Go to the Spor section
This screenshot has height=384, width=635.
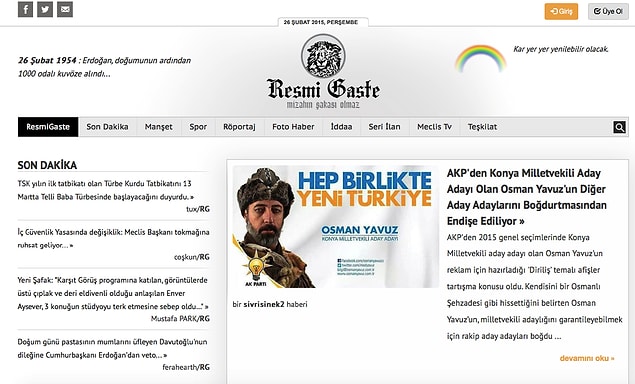tap(198, 127)
